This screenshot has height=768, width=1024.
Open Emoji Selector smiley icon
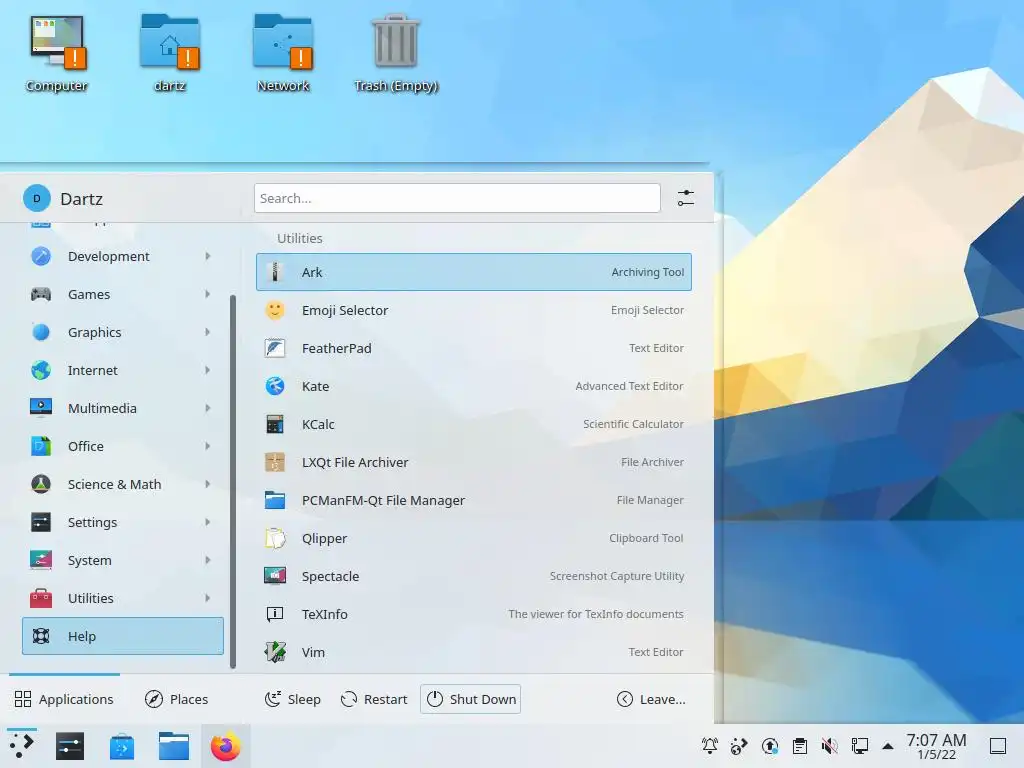[x=275, y=310]
